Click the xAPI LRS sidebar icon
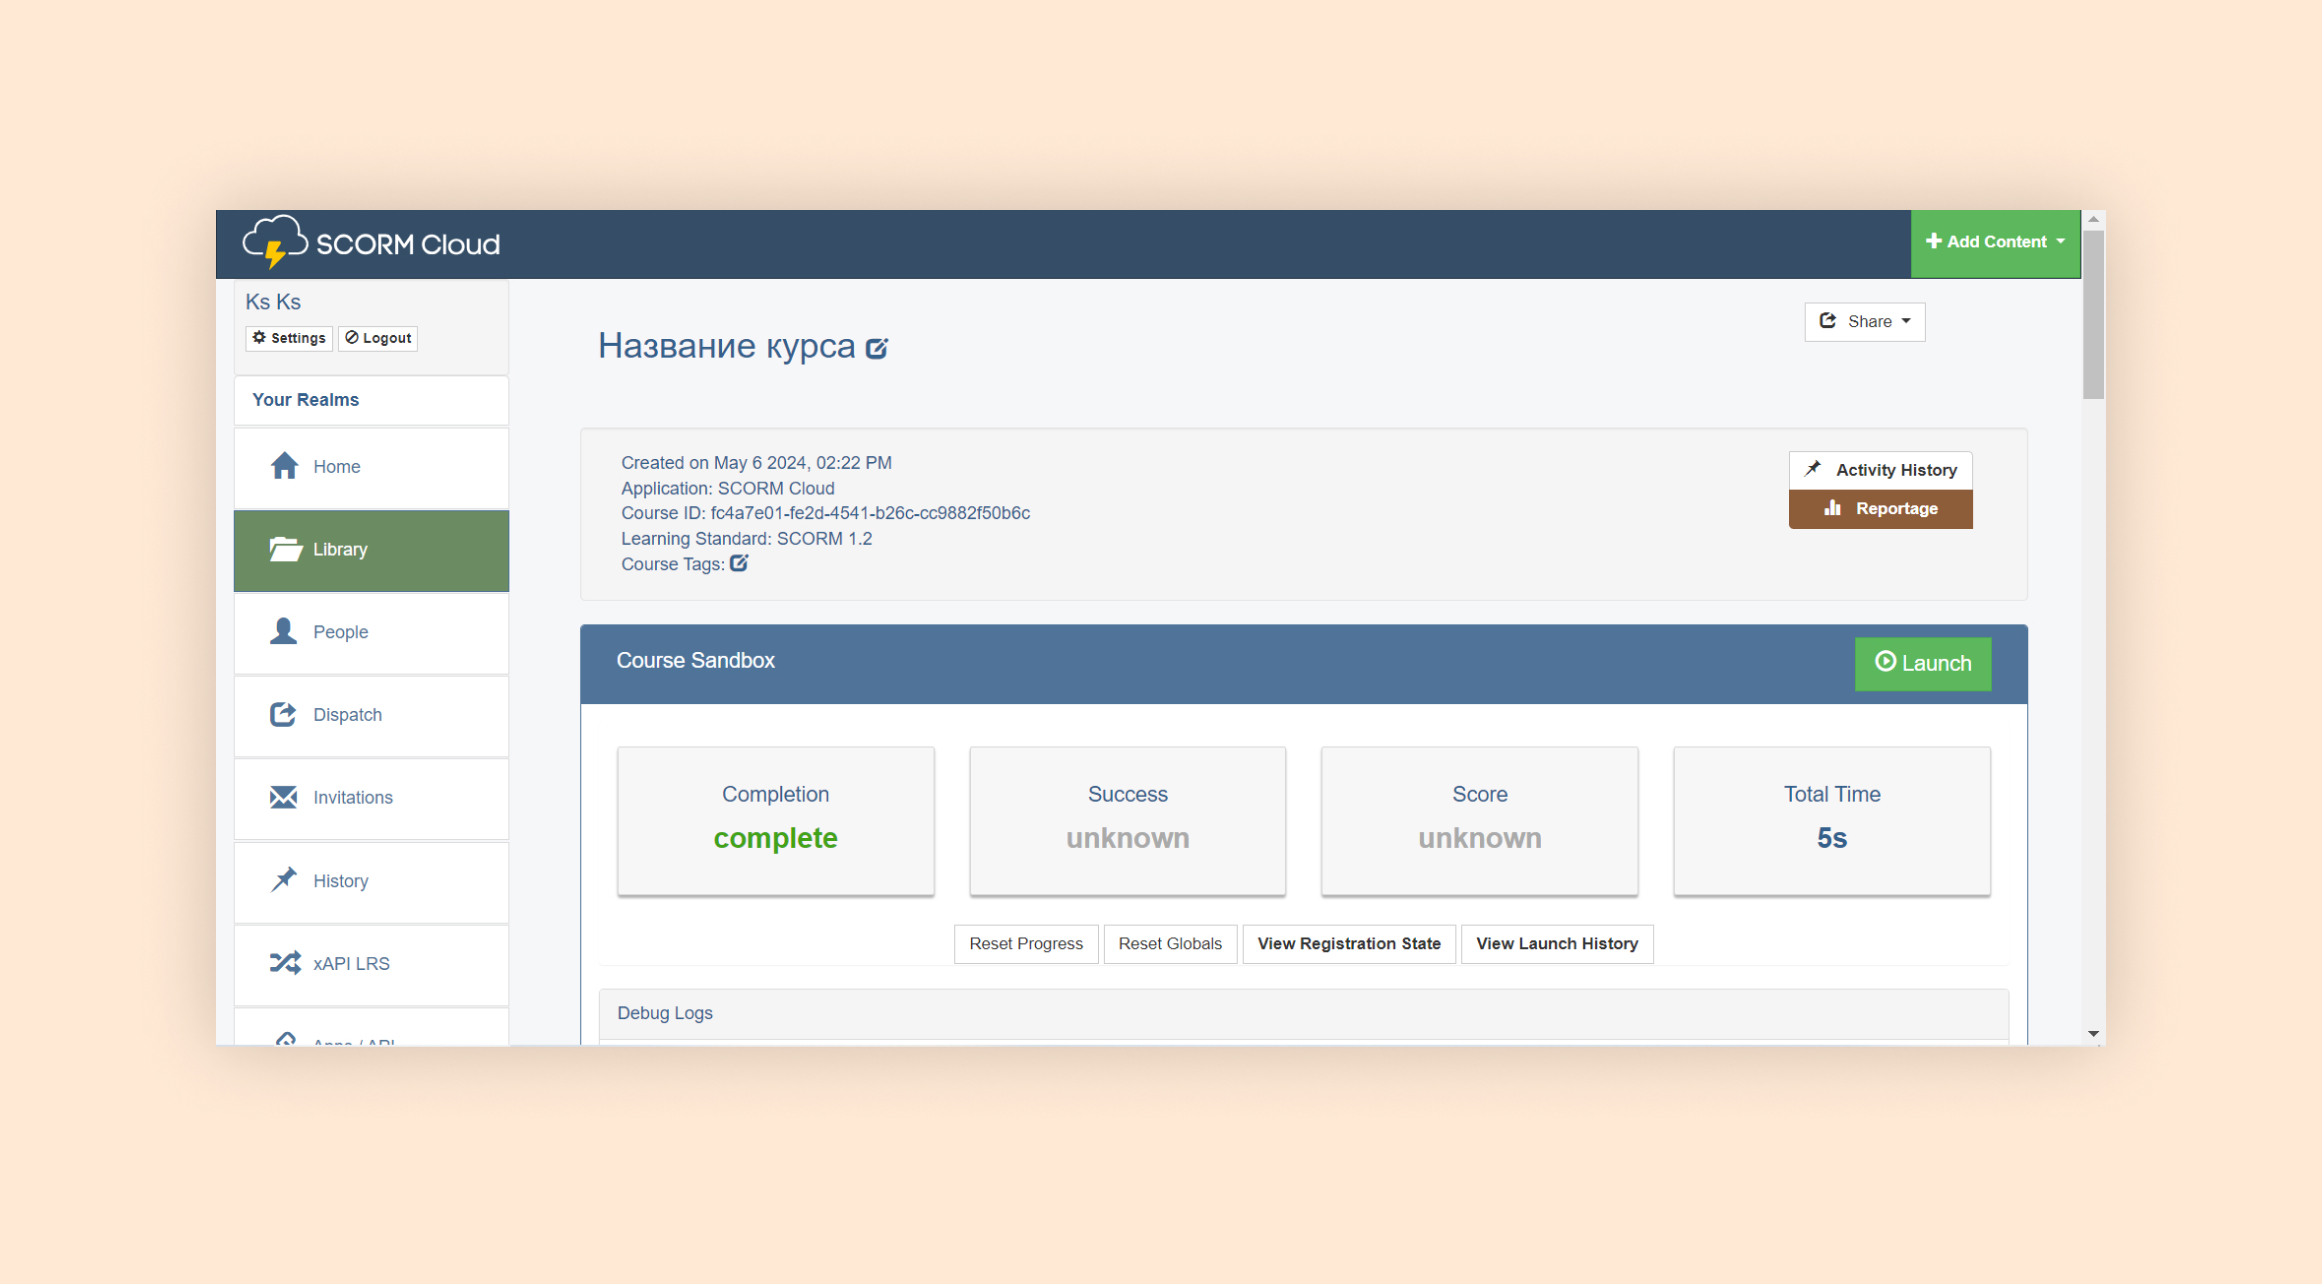 pyautogui.click(x=286, y=963)
